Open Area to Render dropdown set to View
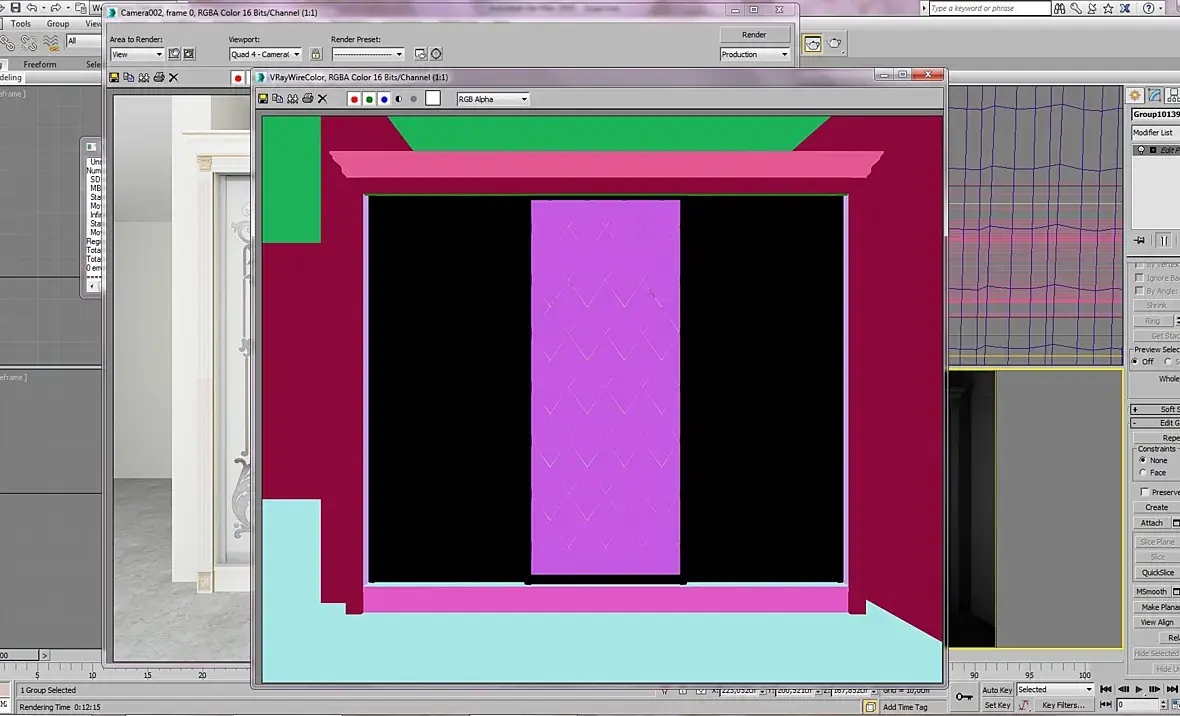 point(137,54)
